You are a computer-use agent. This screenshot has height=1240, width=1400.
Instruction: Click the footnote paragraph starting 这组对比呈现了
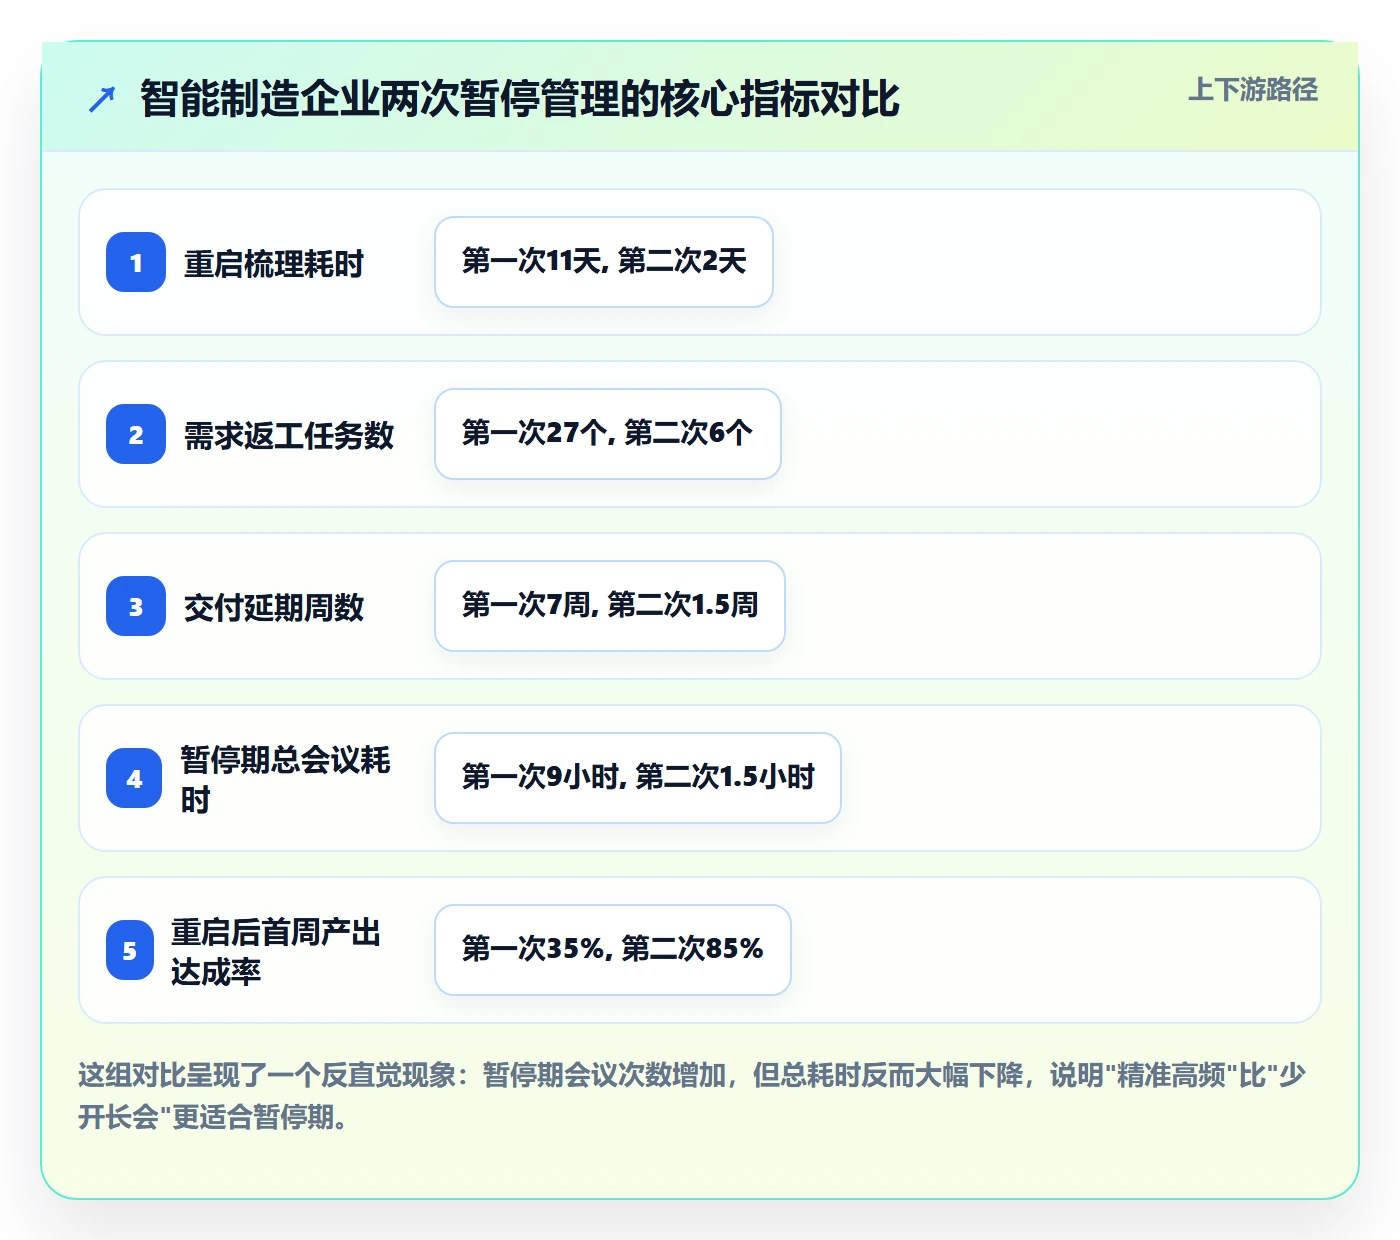click(x=692, y=1096)
